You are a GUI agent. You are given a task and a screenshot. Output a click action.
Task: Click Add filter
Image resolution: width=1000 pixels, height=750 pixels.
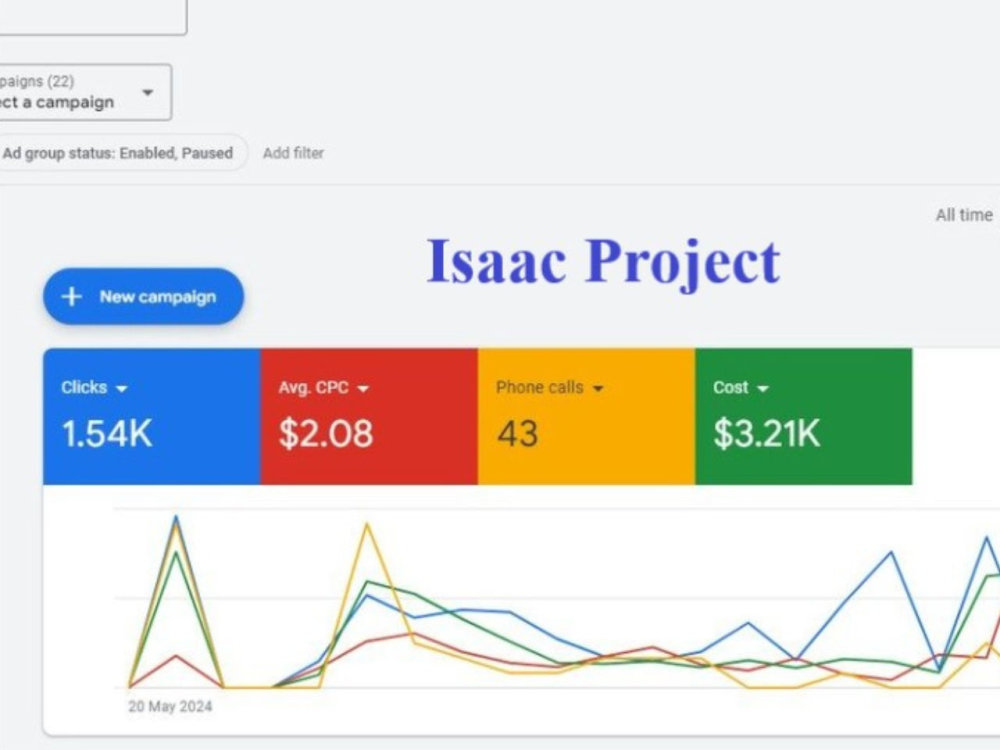(x=293, y=153)
